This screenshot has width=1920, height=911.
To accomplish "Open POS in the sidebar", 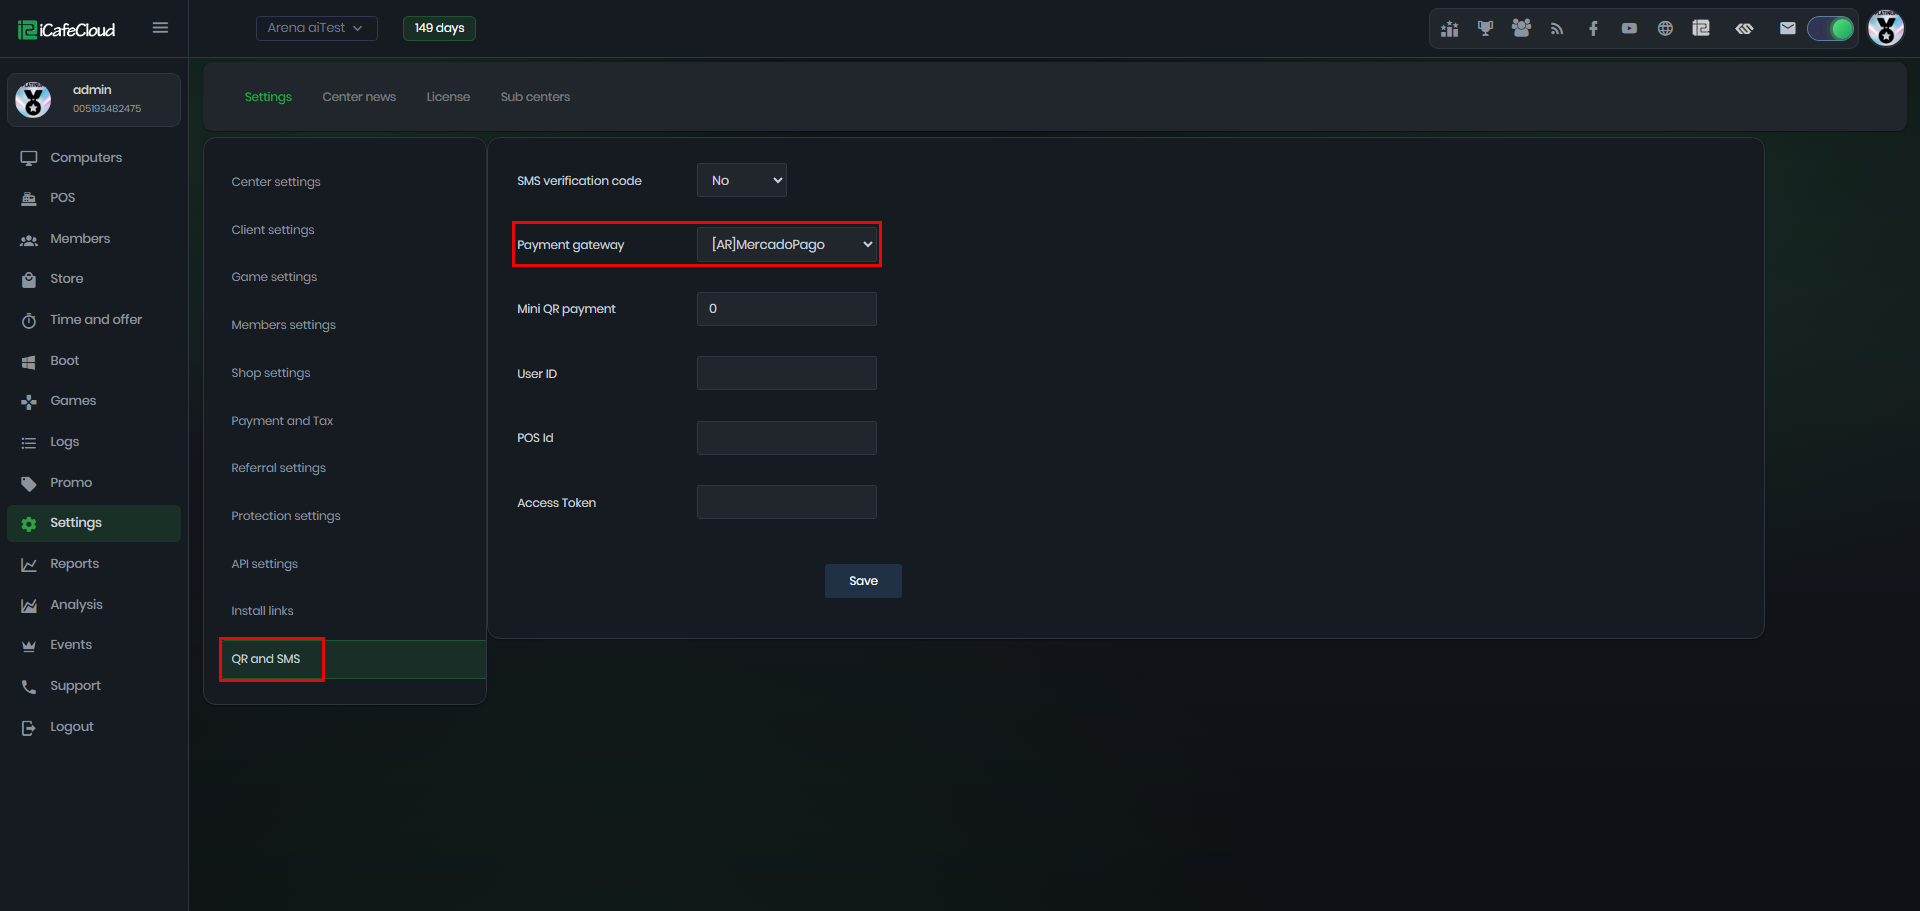I will (x=94, y=198).
